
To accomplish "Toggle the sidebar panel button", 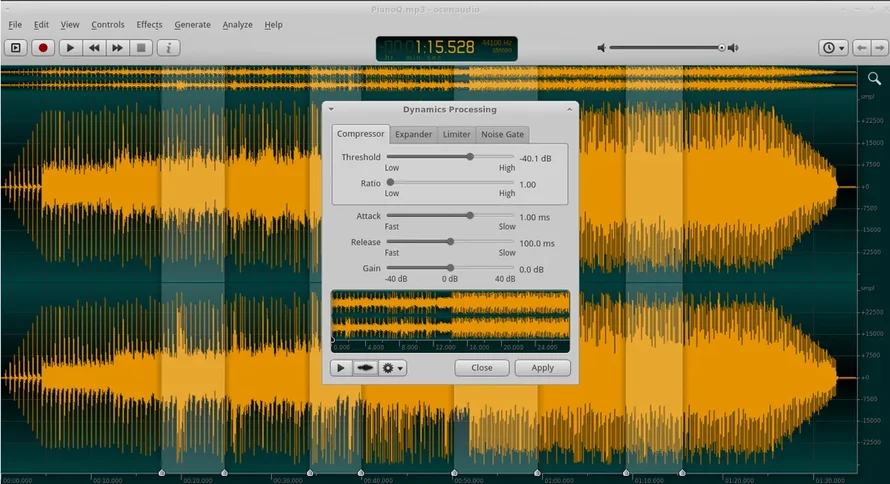I will [x=15, y=47].
